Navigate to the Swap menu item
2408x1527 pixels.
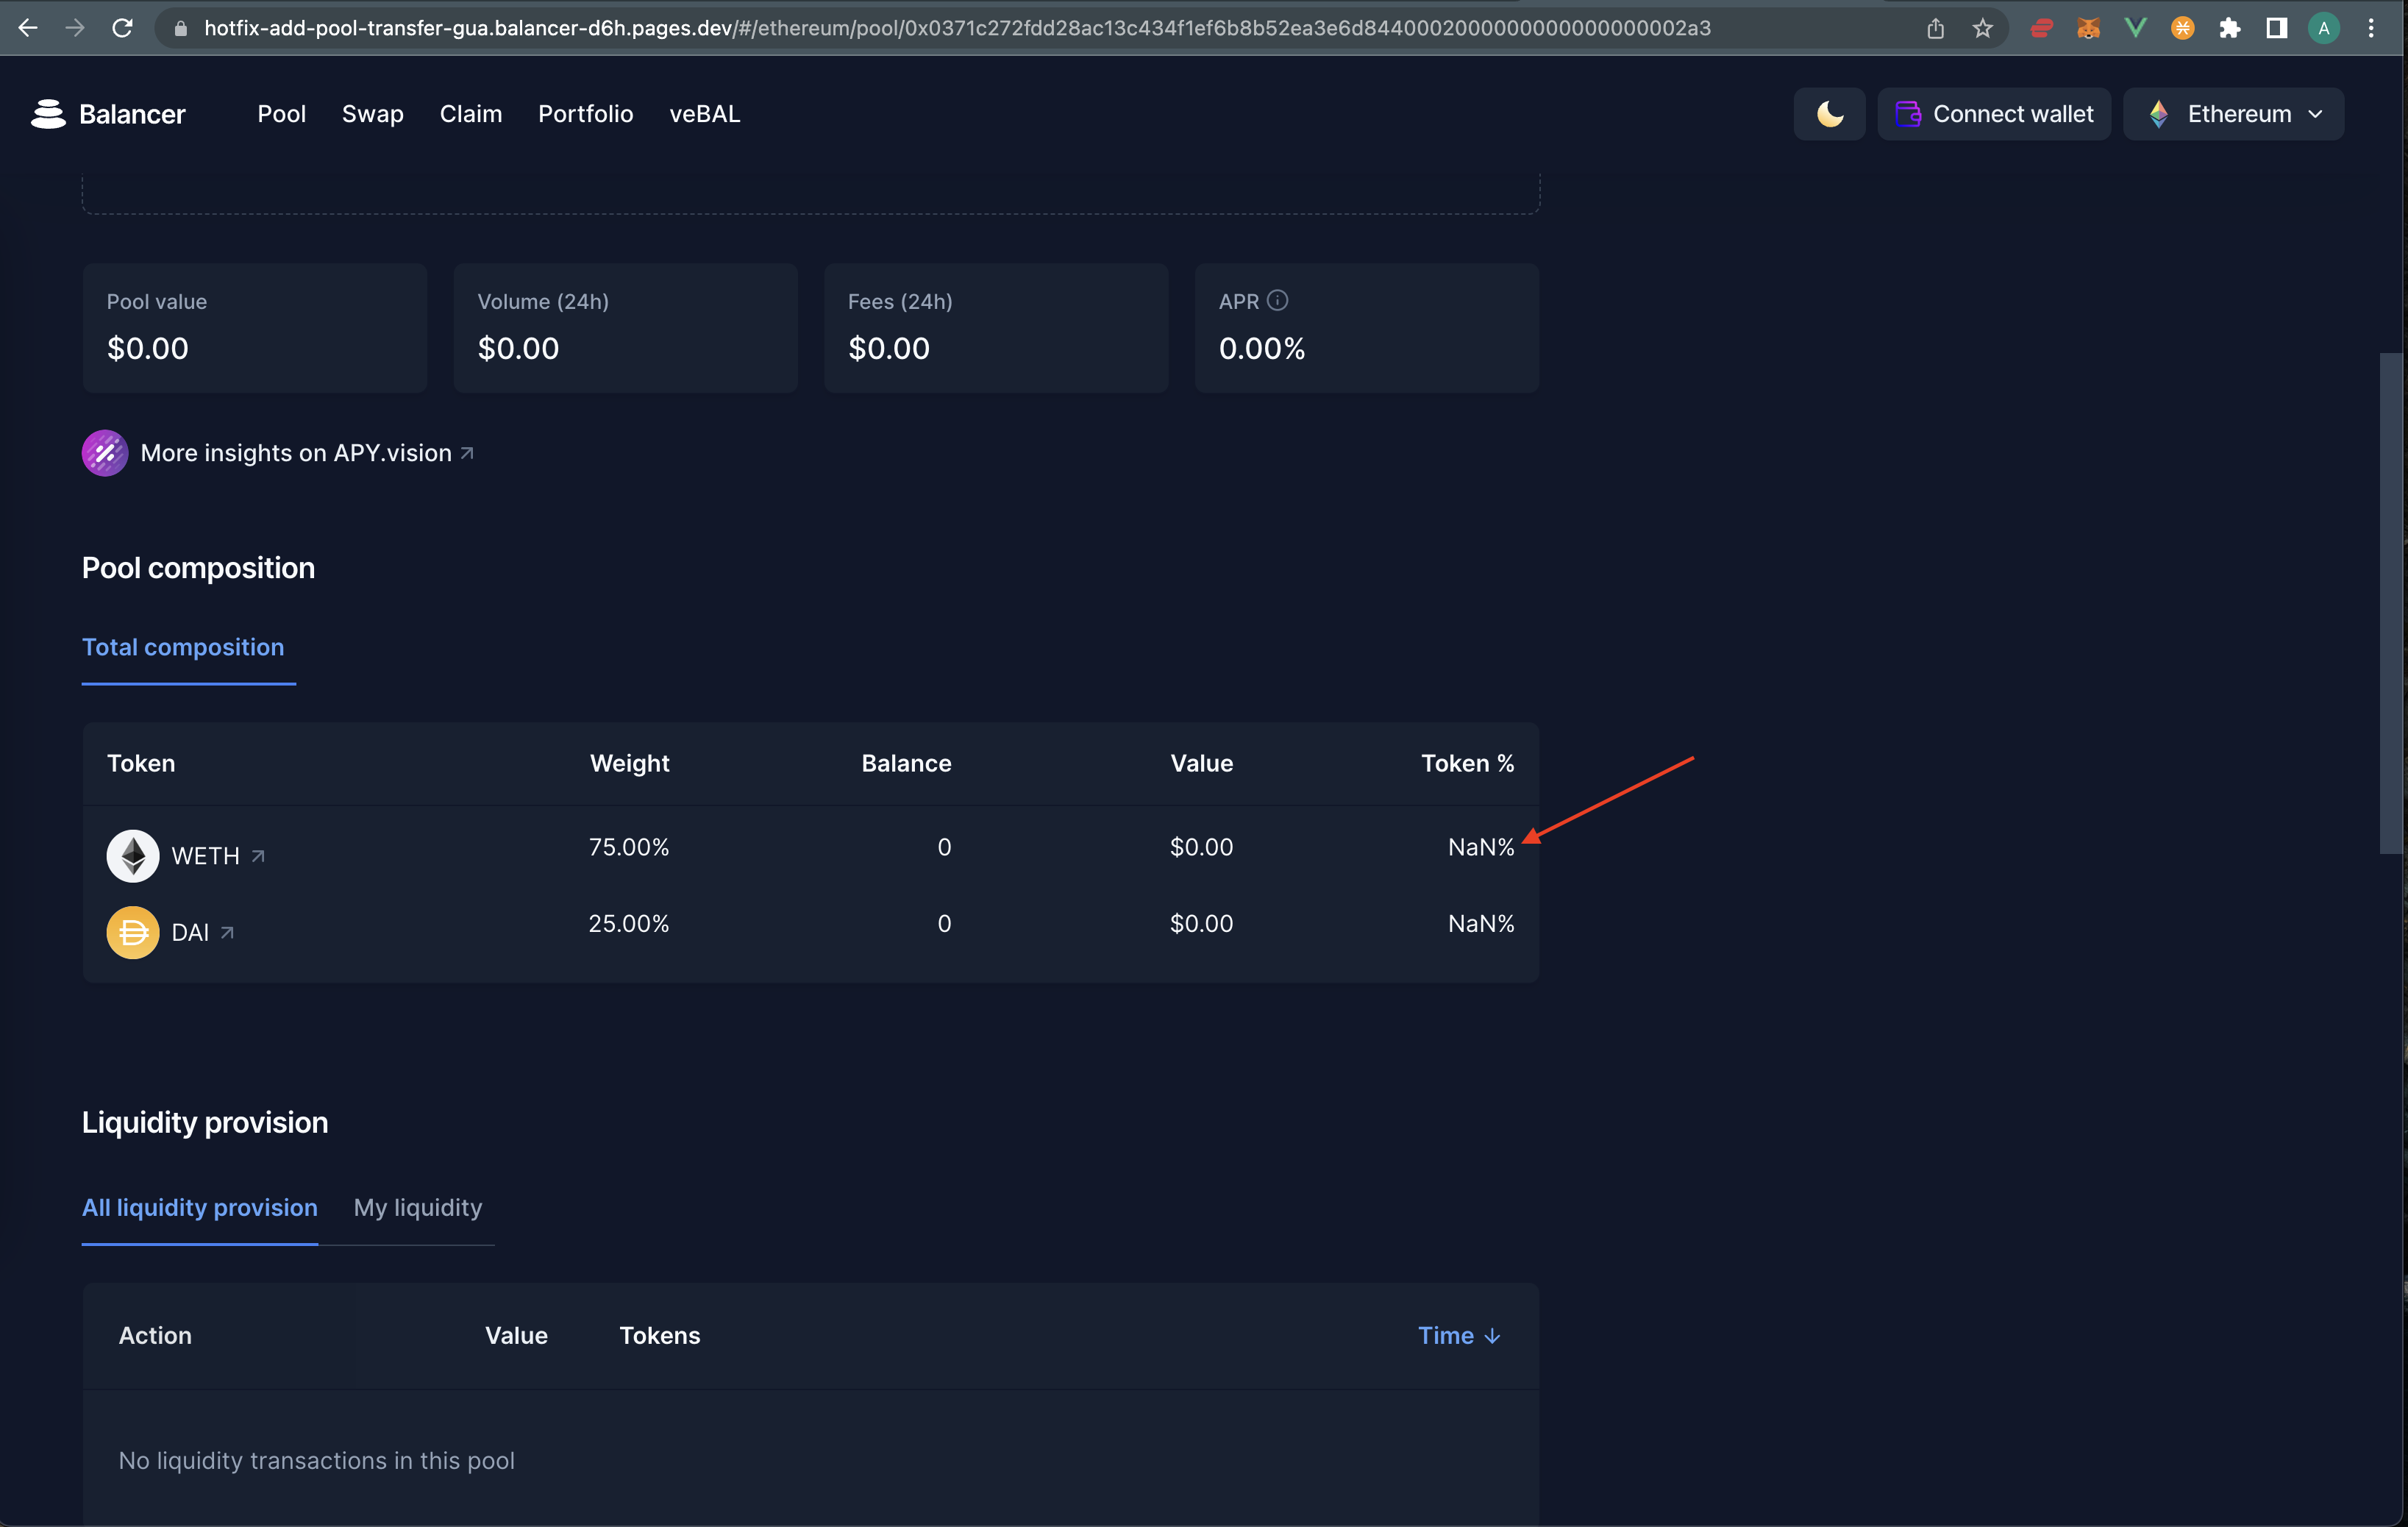372,113
